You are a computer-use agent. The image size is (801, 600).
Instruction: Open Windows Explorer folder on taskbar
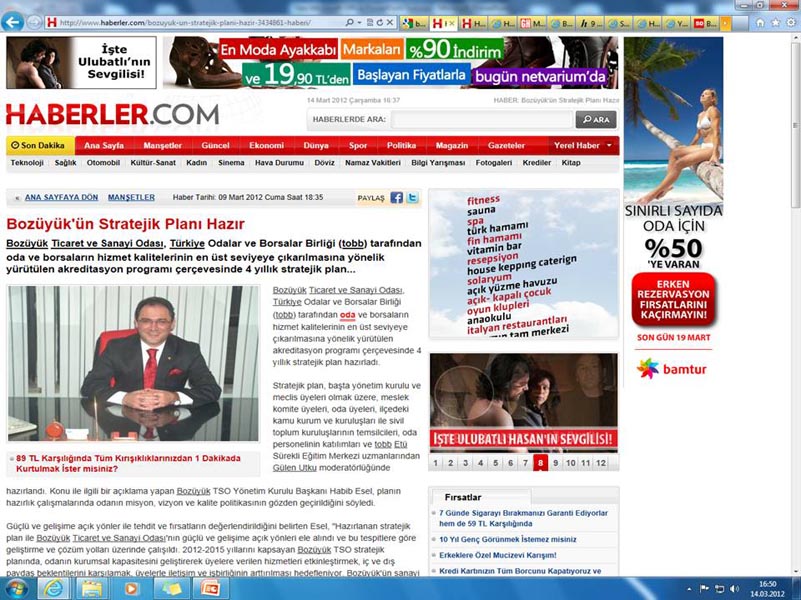[92, 589]
